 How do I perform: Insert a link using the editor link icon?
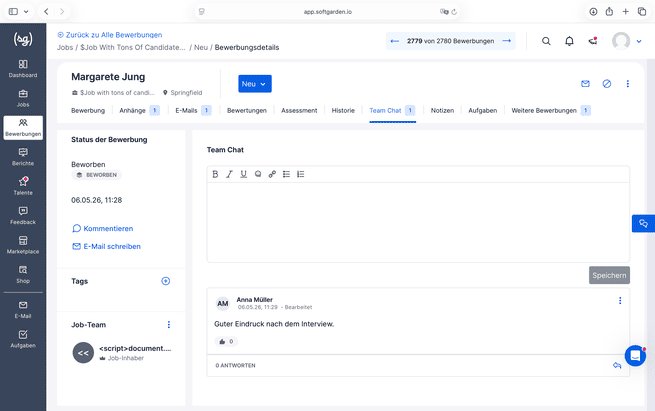272,174
